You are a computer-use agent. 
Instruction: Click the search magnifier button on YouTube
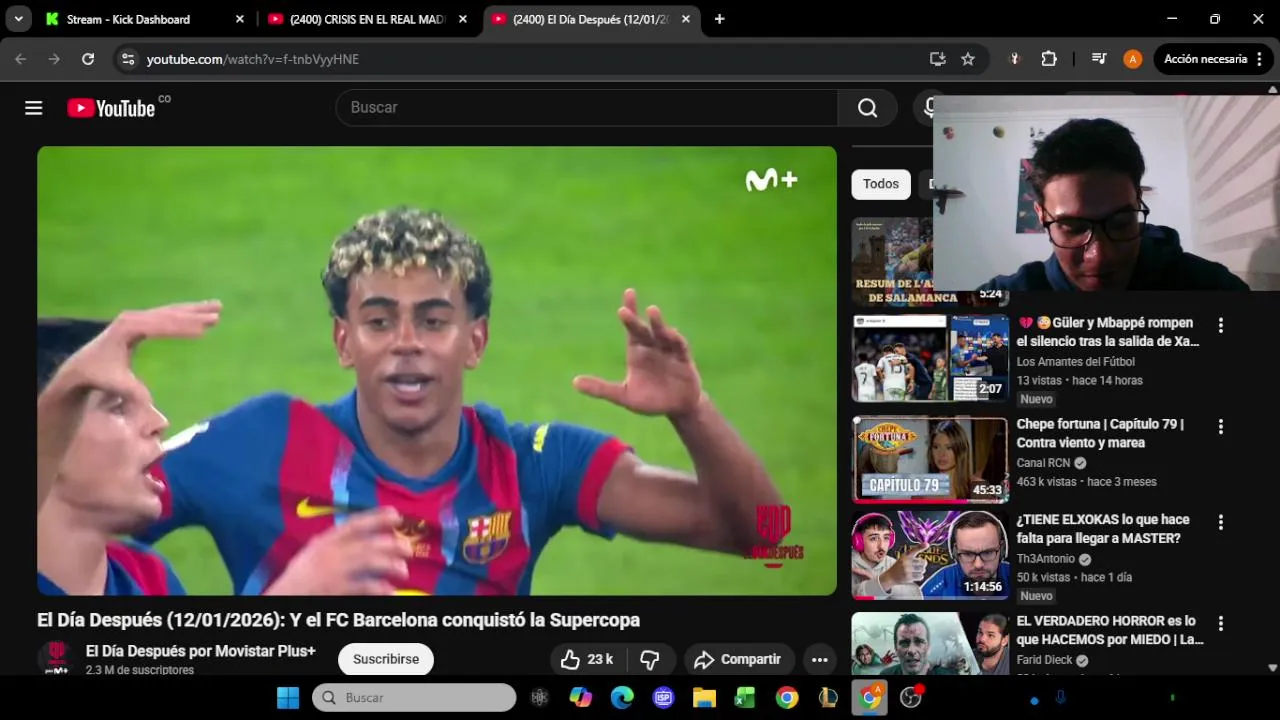(x=867, y=108)
